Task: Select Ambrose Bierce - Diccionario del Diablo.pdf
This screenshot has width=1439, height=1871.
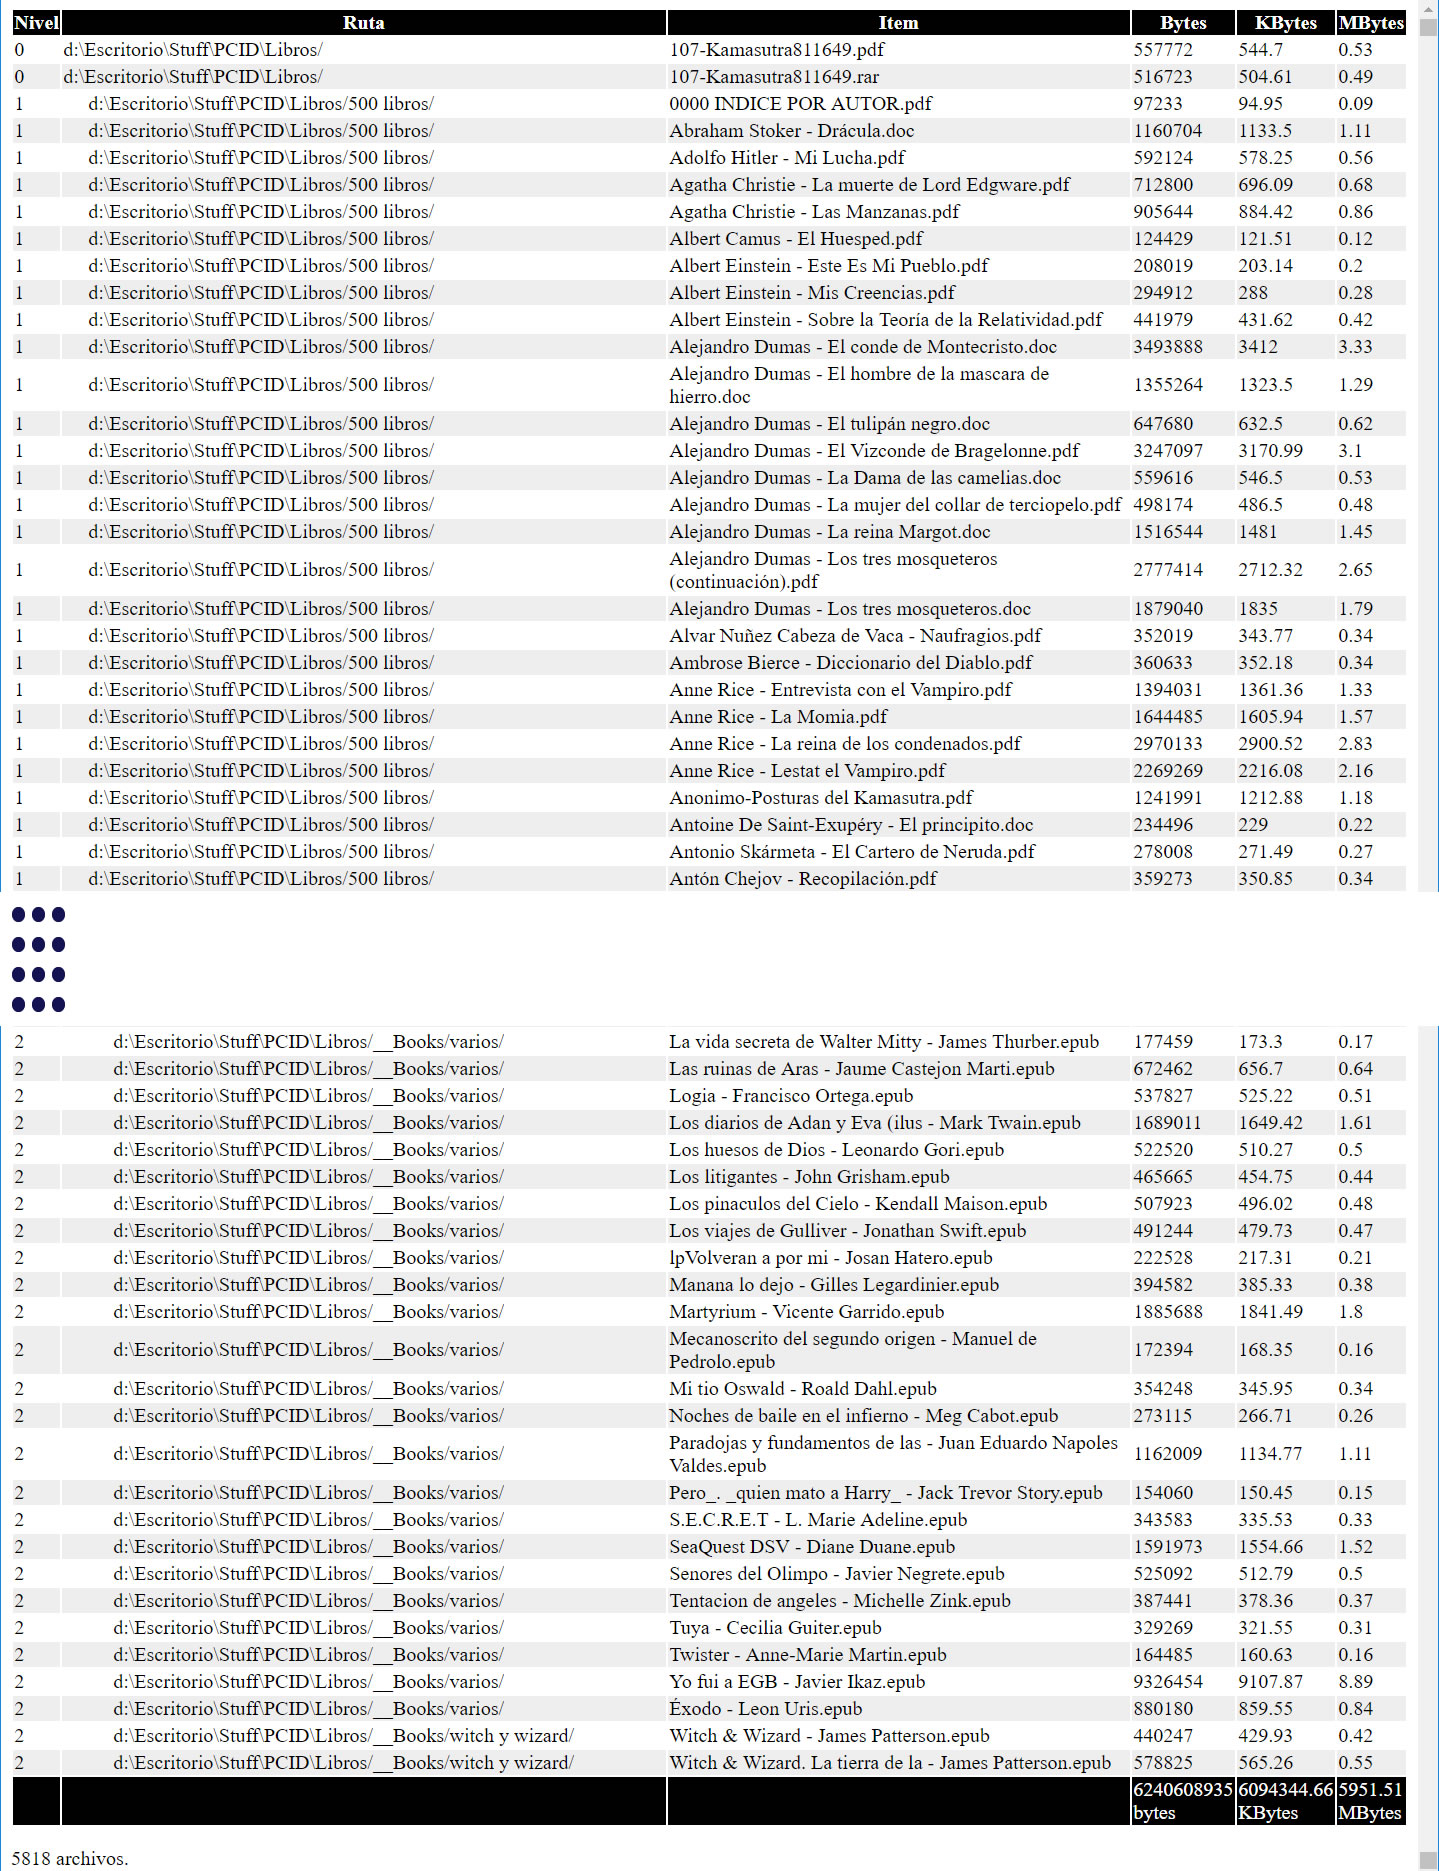Action: point(851,663)
